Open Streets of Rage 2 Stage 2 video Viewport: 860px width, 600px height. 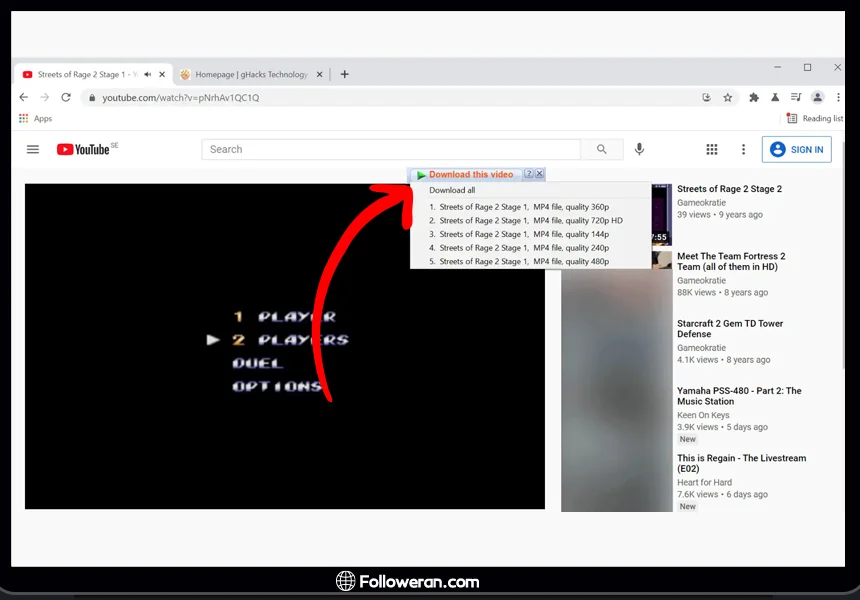(729, 189)
